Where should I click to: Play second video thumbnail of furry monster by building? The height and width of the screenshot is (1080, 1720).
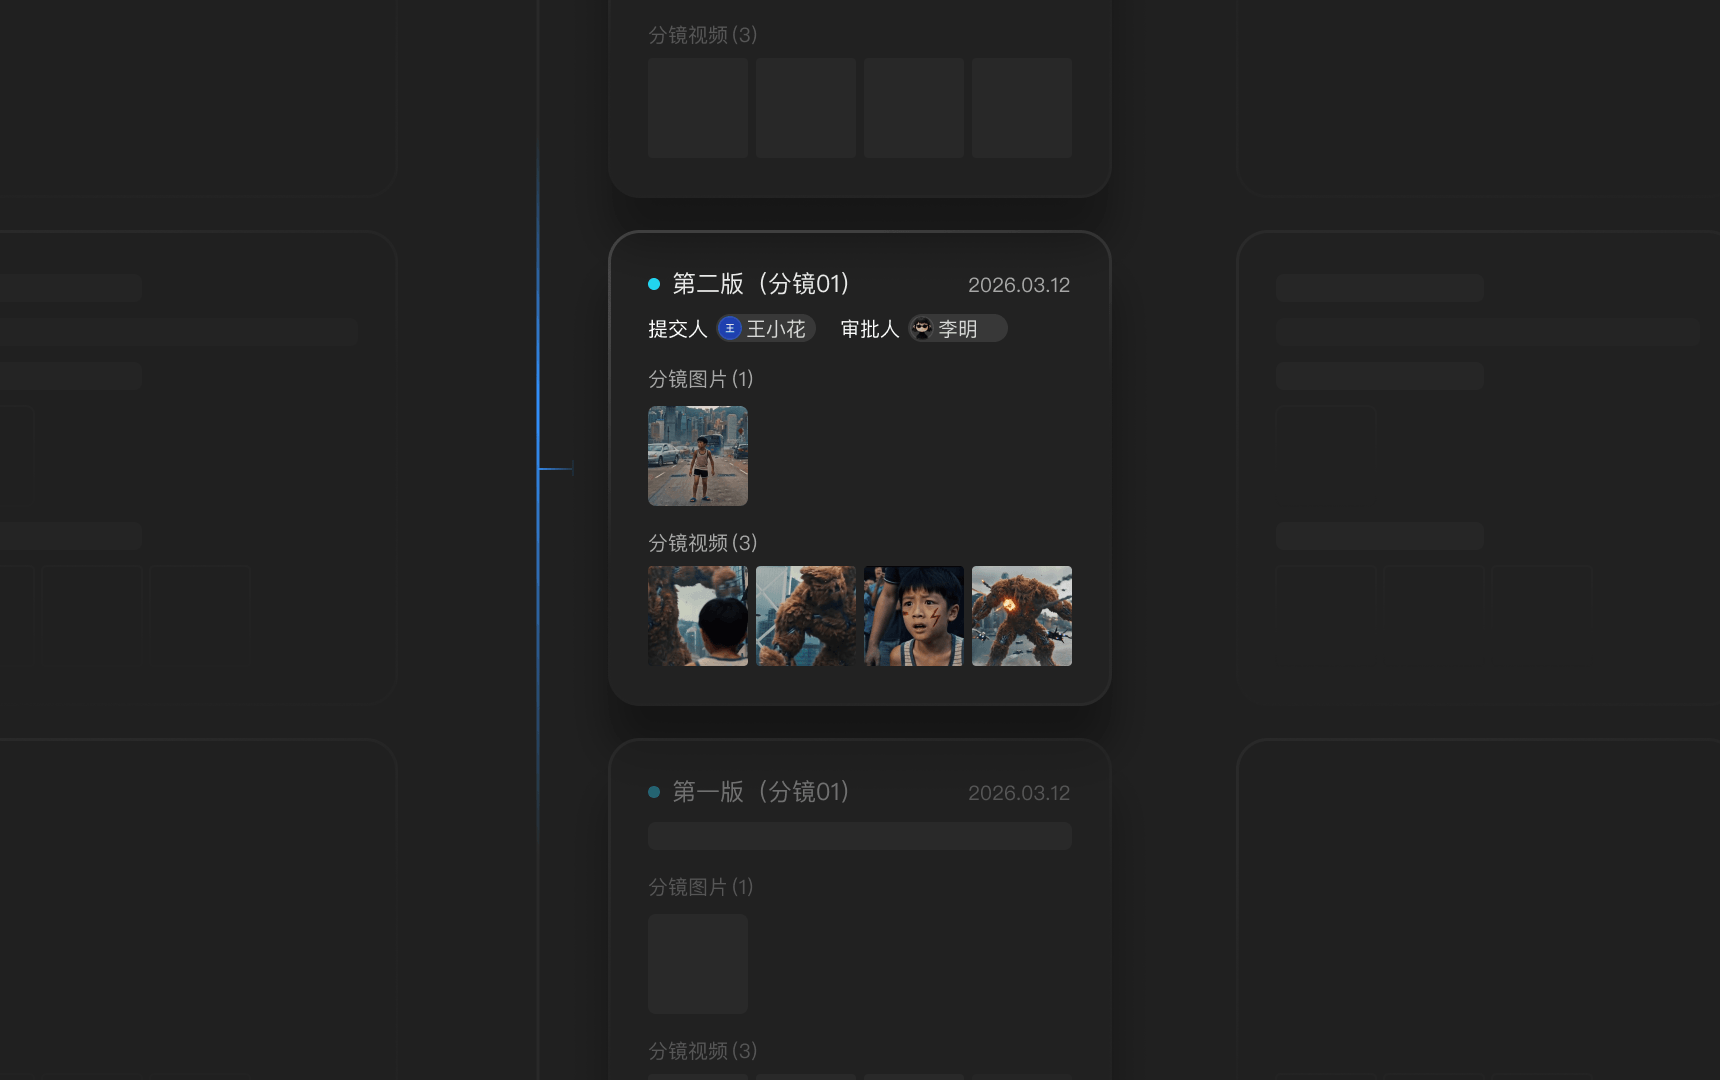806,616
